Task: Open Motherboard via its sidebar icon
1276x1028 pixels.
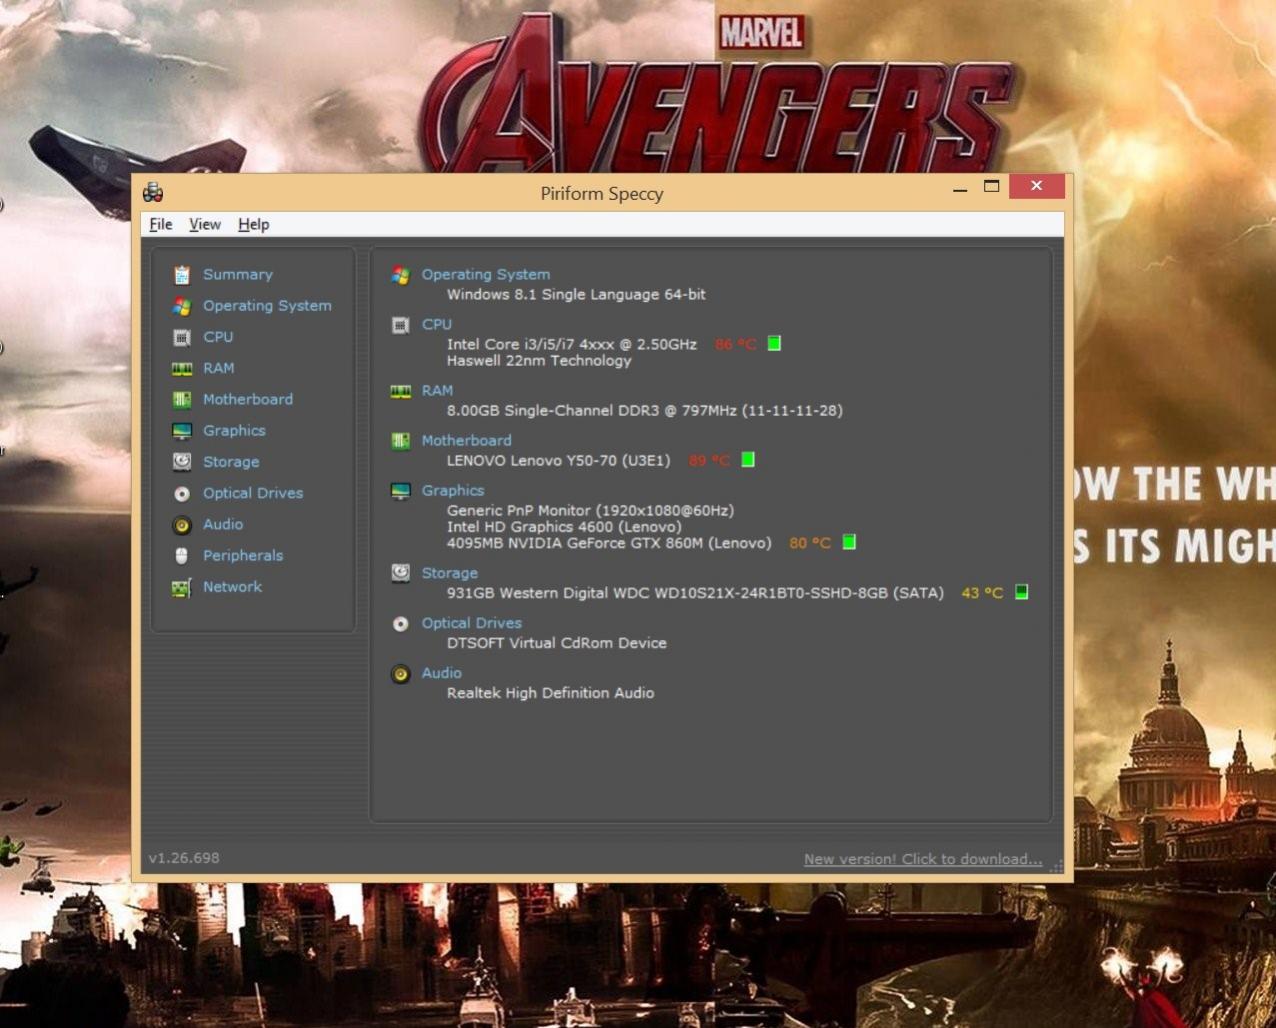Action: [181, 400]
